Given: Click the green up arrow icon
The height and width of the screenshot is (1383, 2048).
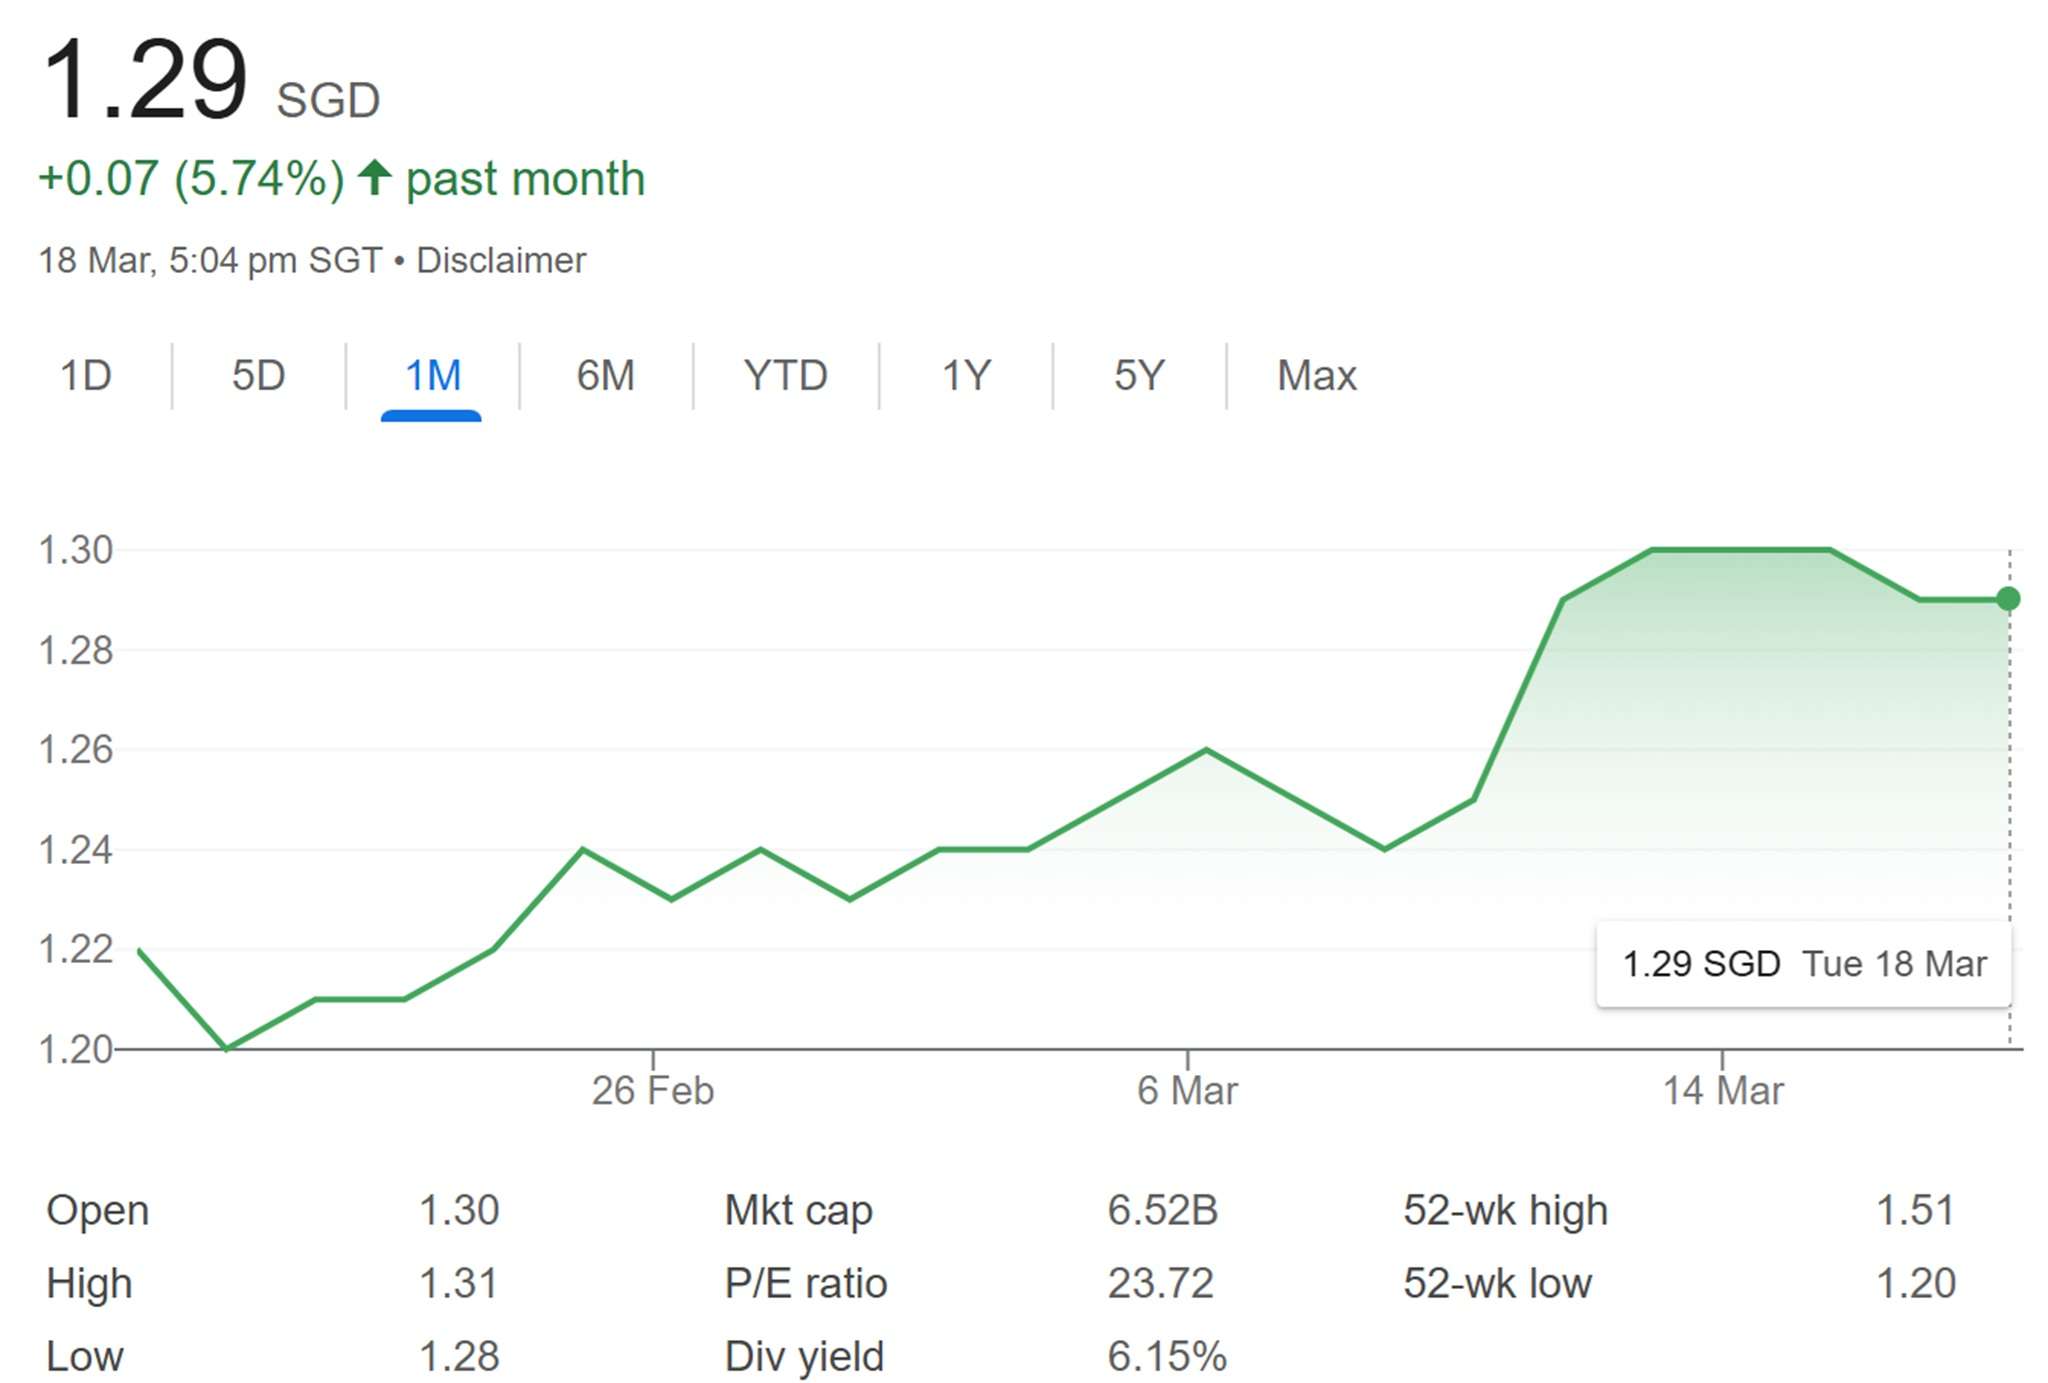Looking at the screenshot, I should [x=375, y=178].
